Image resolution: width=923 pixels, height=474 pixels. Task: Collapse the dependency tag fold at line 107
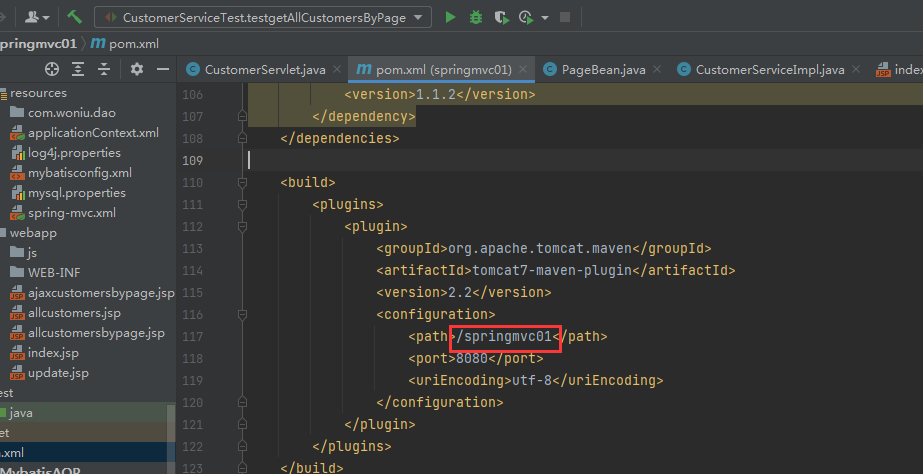[x=242, y=117]
